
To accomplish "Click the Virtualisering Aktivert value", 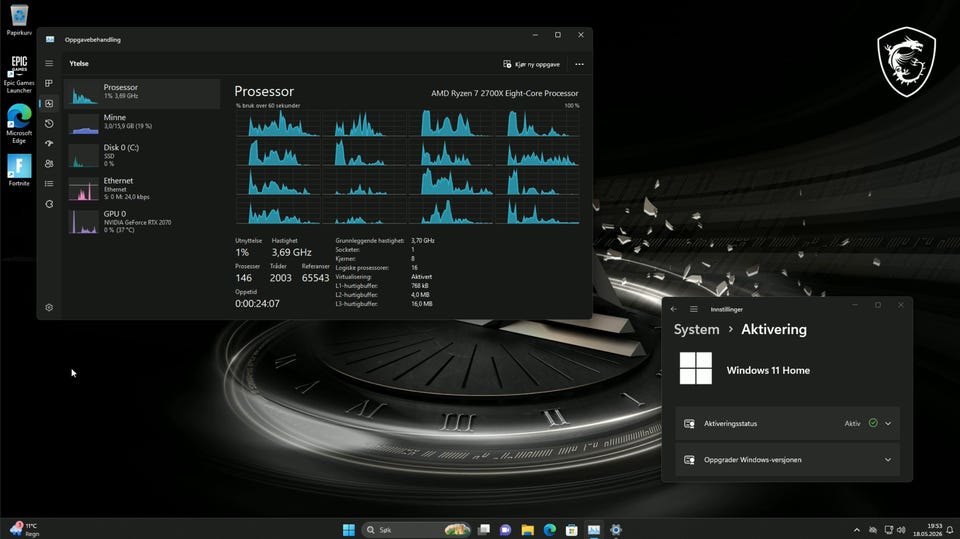I will [x=421, y=277].
